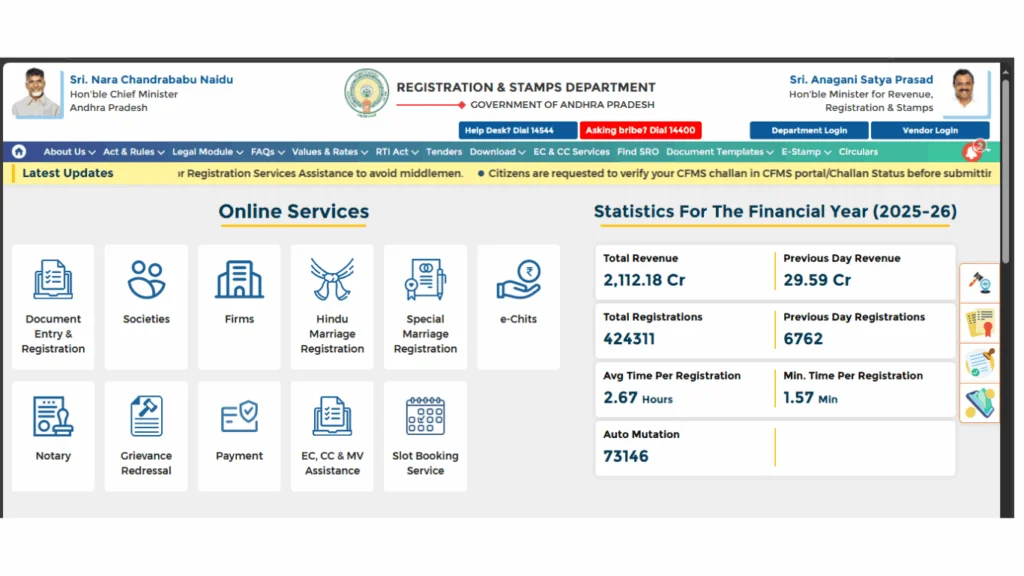Click the Home icon in navigation bar

click(x=19, y=152)
